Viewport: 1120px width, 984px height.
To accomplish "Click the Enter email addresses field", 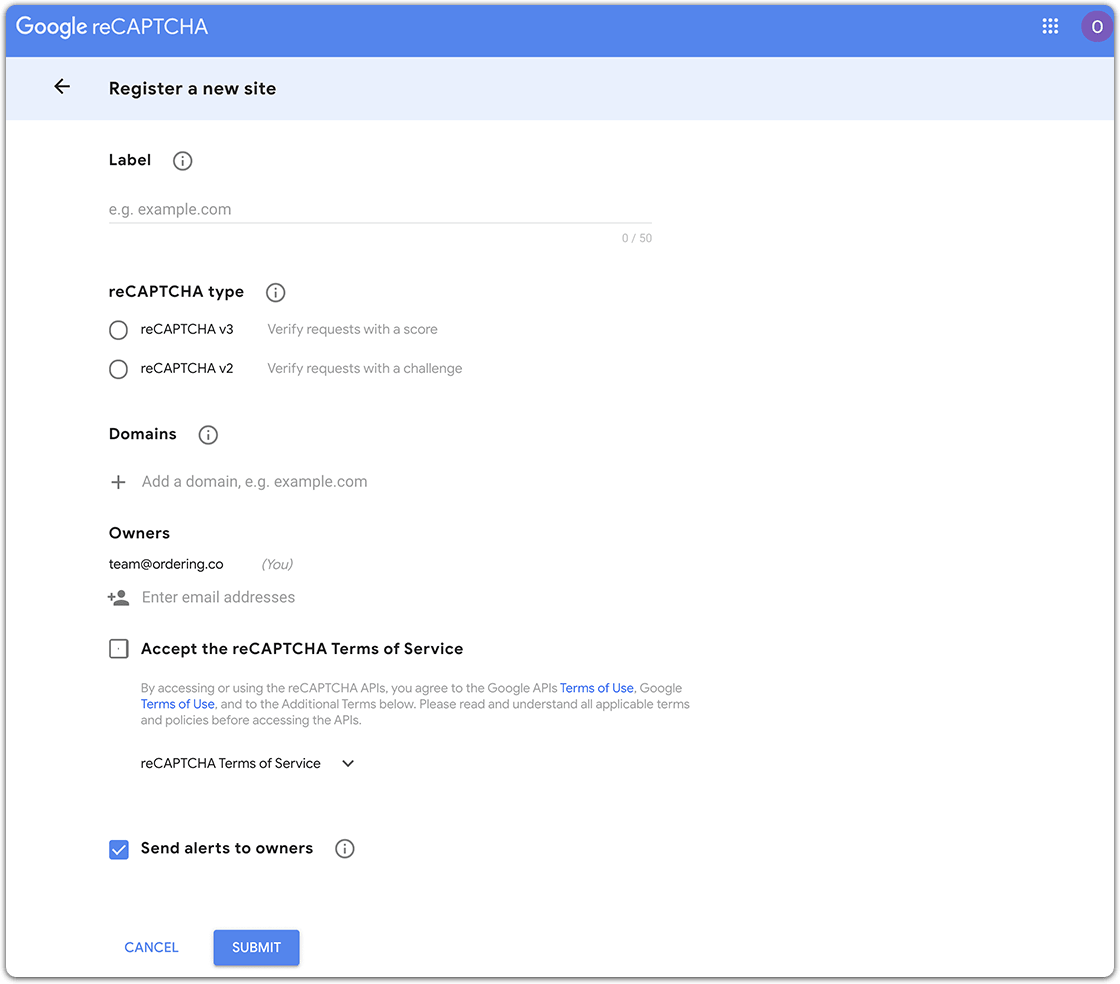I will [219, 598].
